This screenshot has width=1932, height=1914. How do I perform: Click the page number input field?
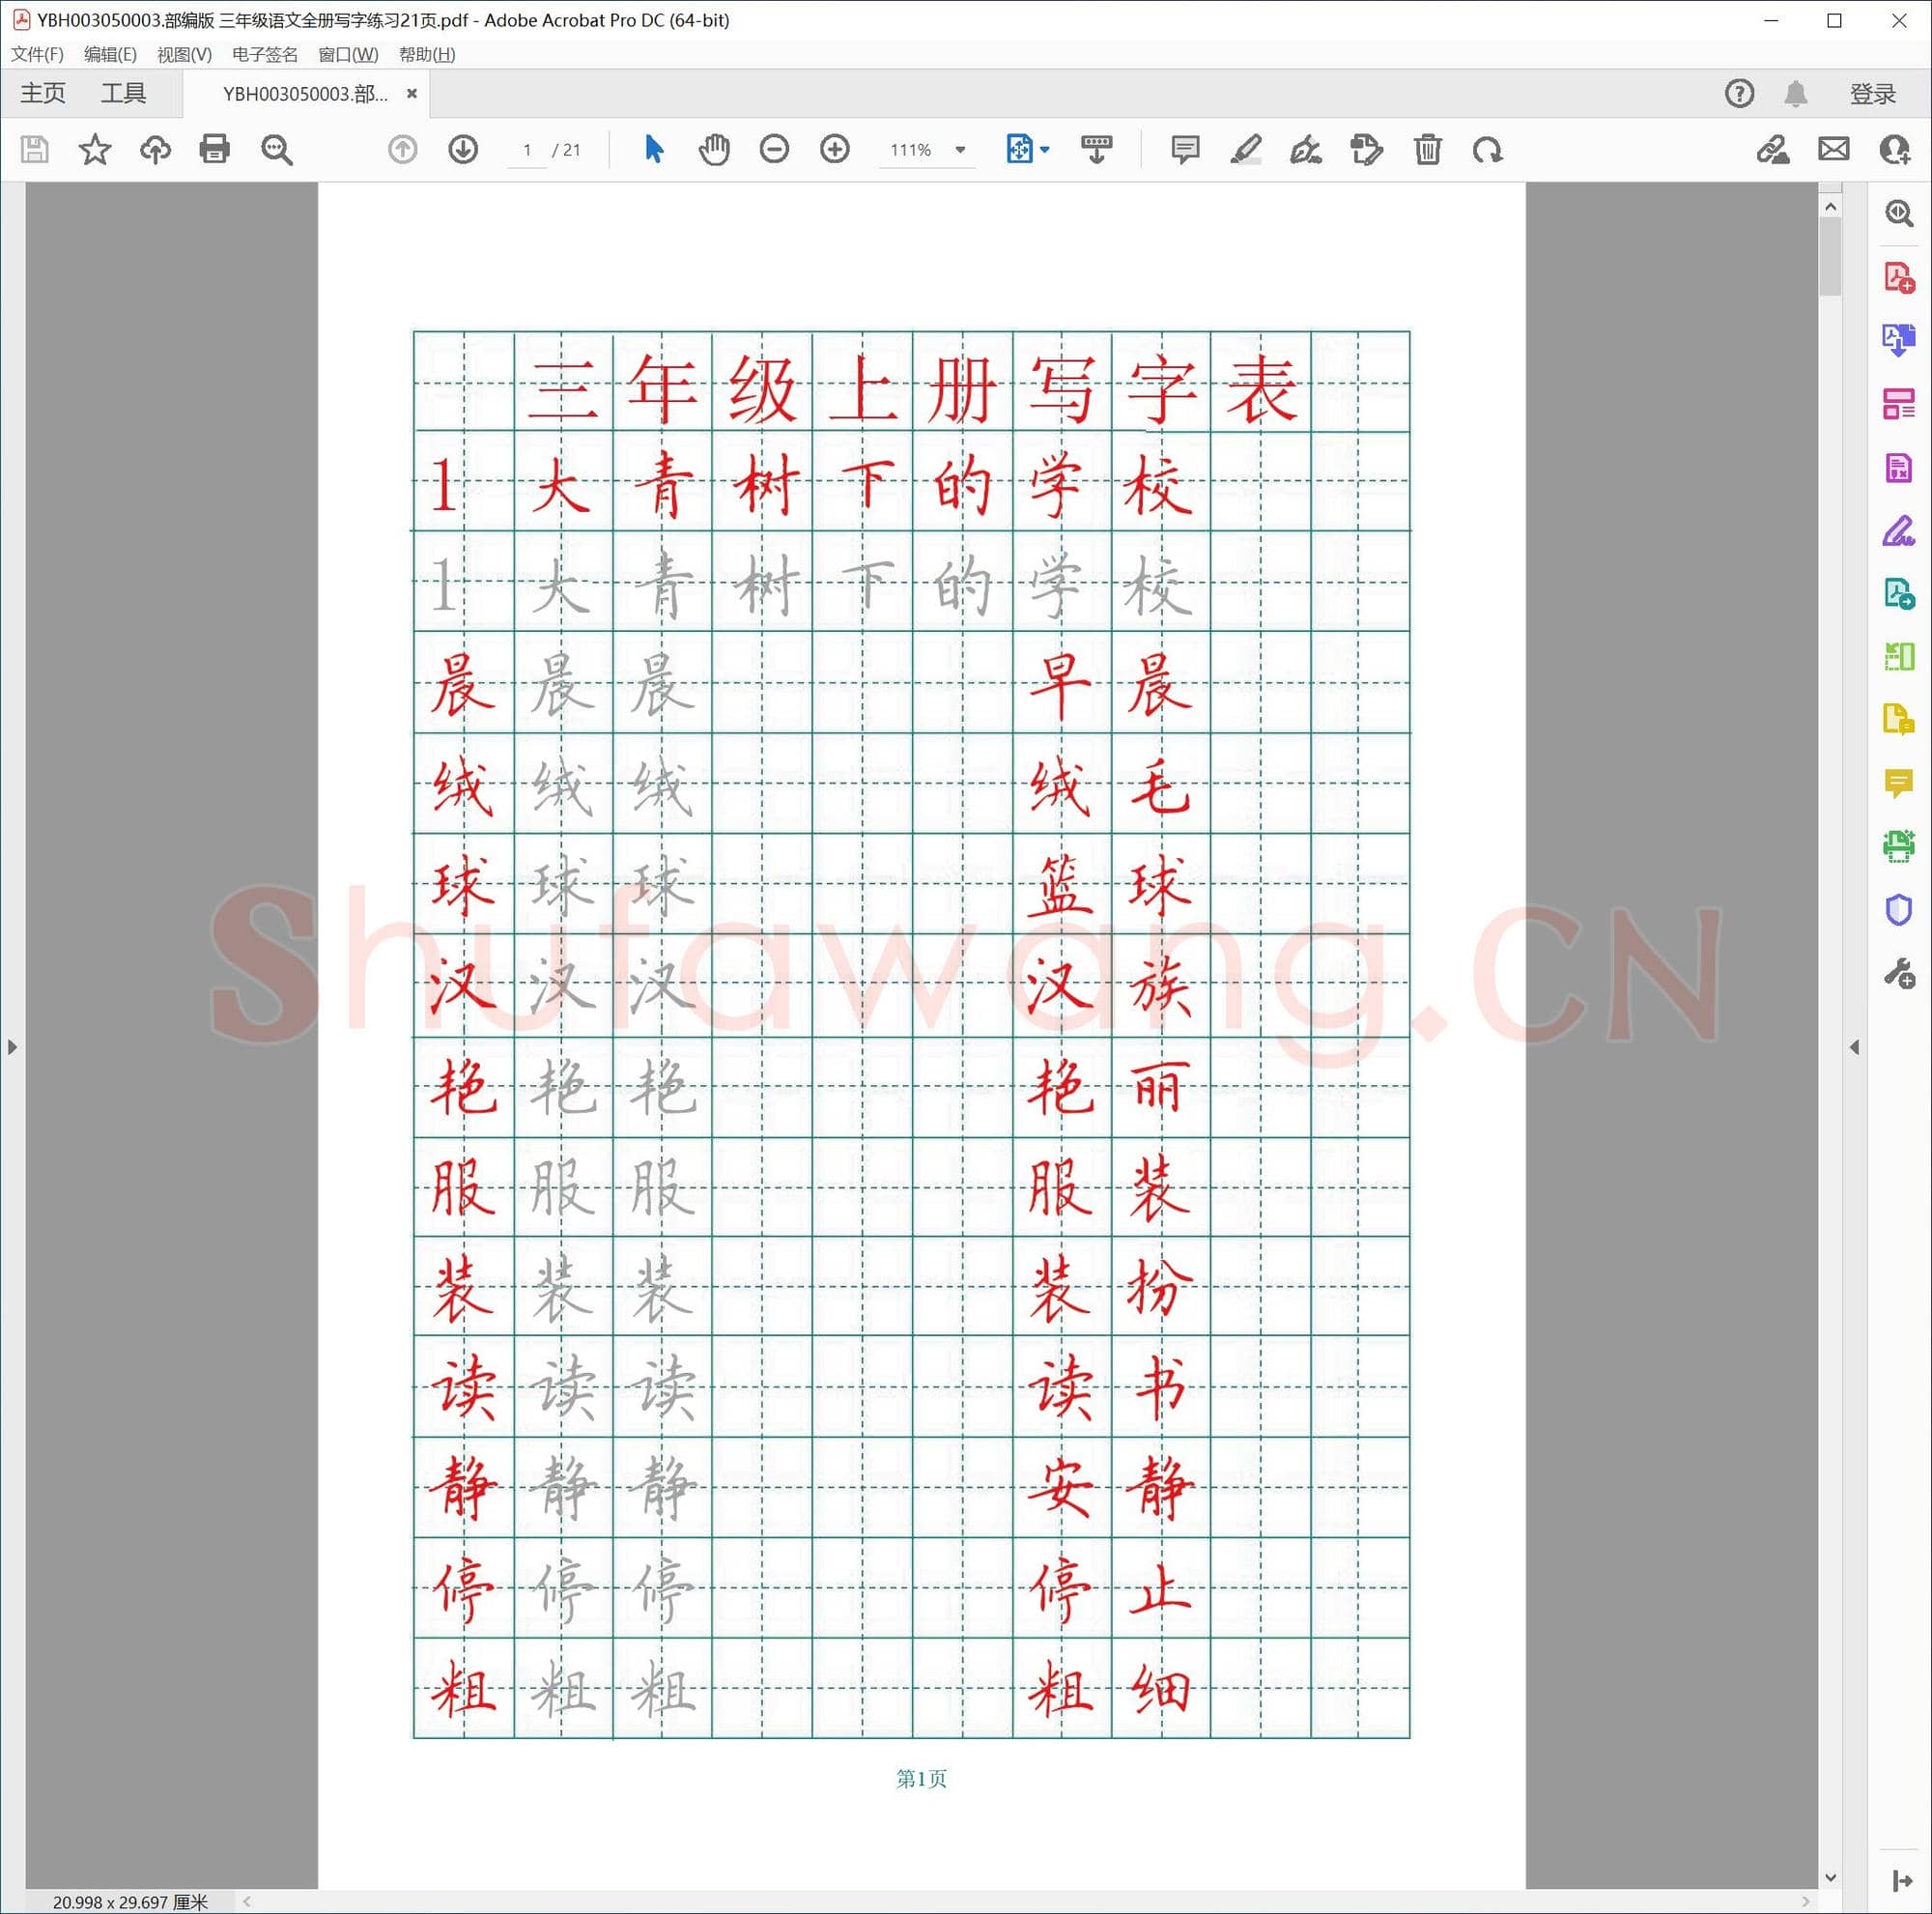click(x=527, y=150)
